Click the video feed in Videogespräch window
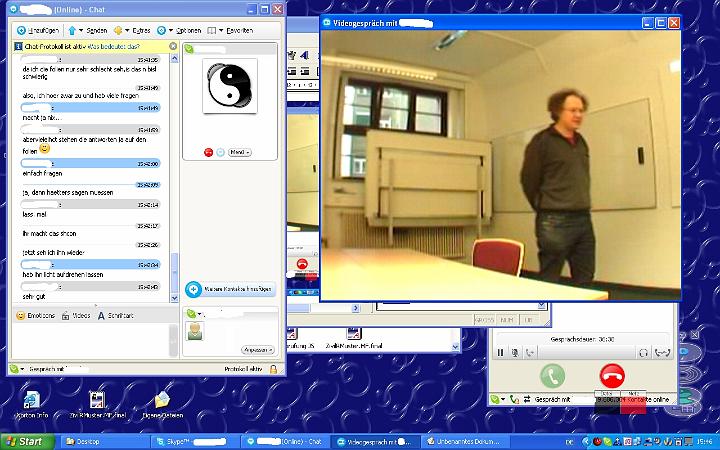 pyautogui.click(x=501, y=165)
